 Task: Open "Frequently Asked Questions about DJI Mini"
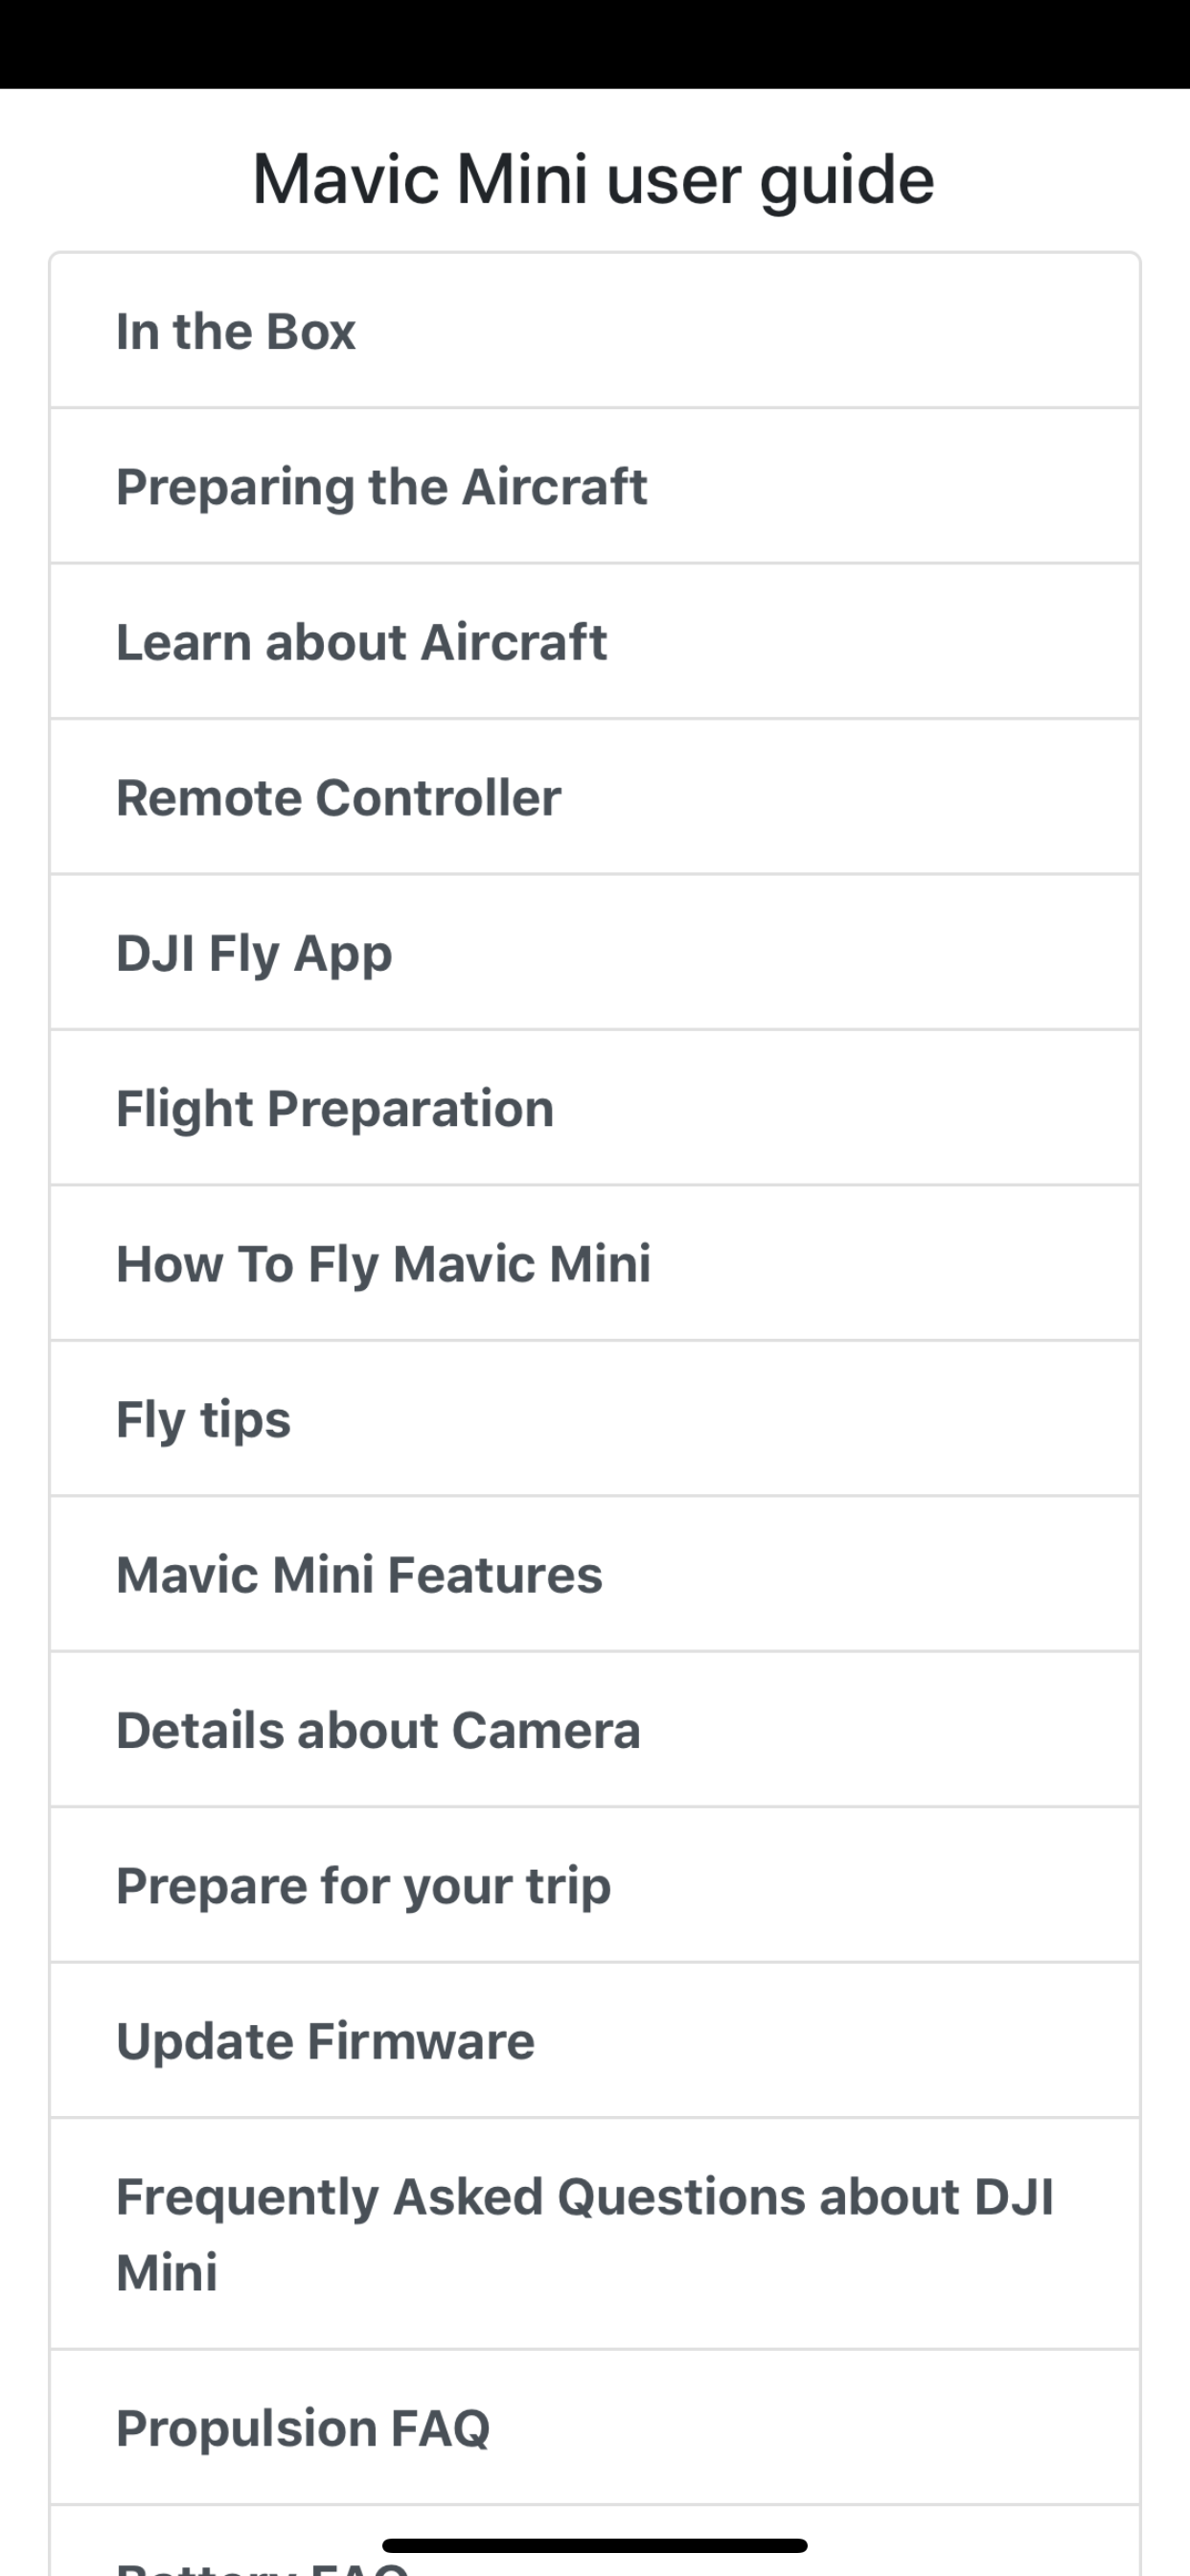point(594,2232)
